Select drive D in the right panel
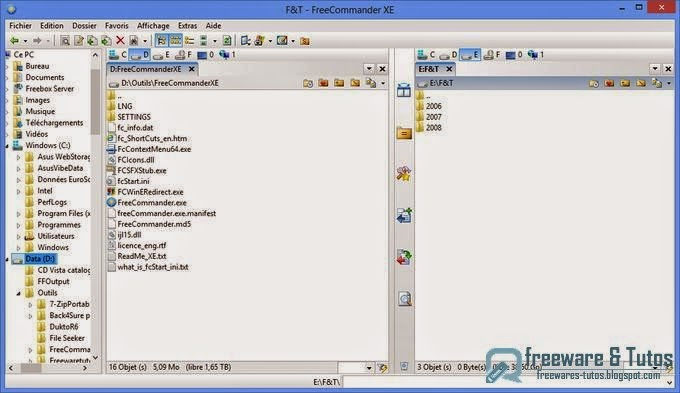The width and height of the screenshot is (680, 393). coord(448,55)
